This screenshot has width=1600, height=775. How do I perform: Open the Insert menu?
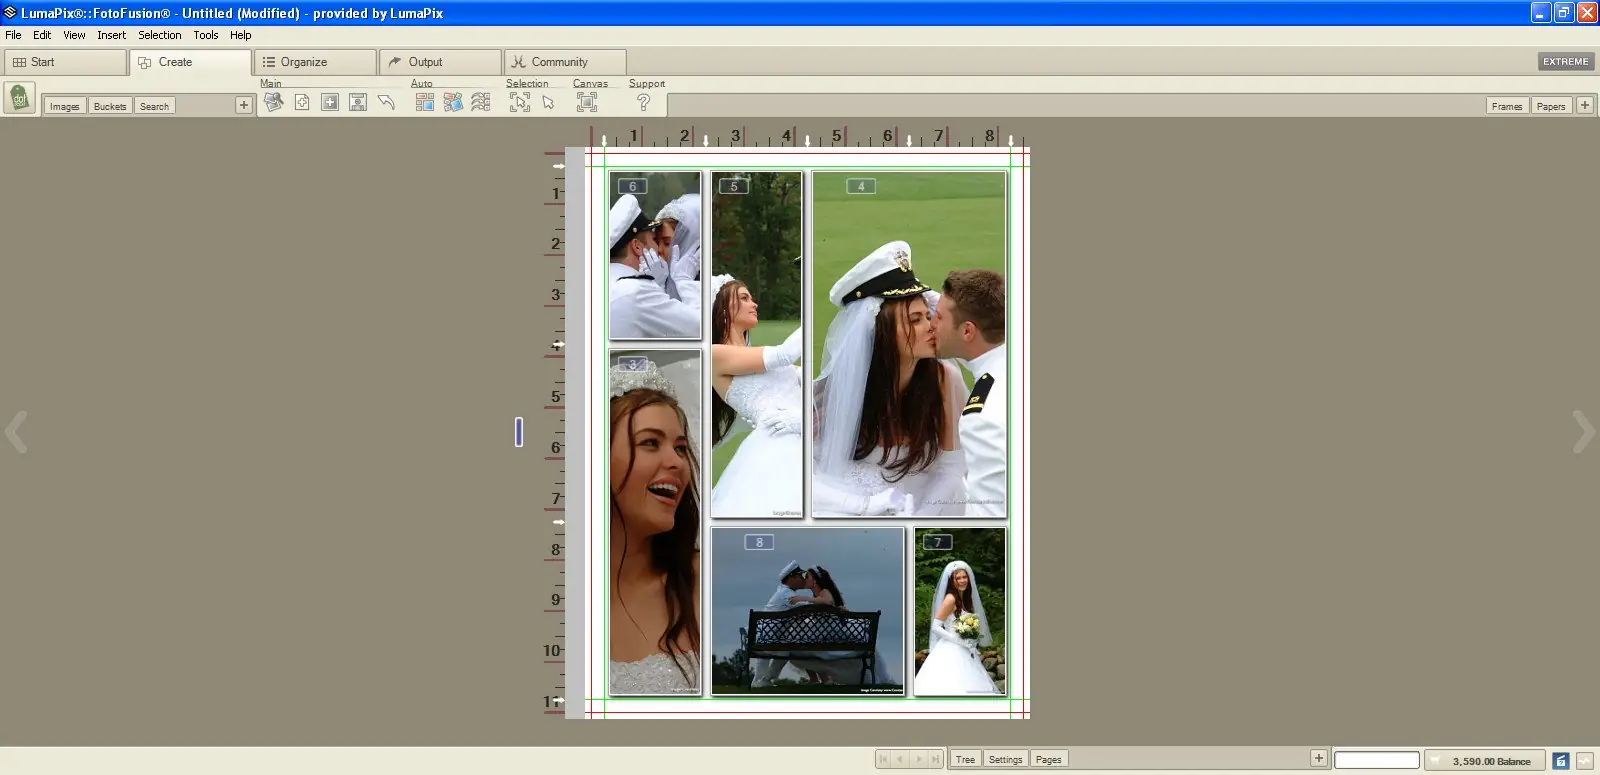[x=111, y=35]
